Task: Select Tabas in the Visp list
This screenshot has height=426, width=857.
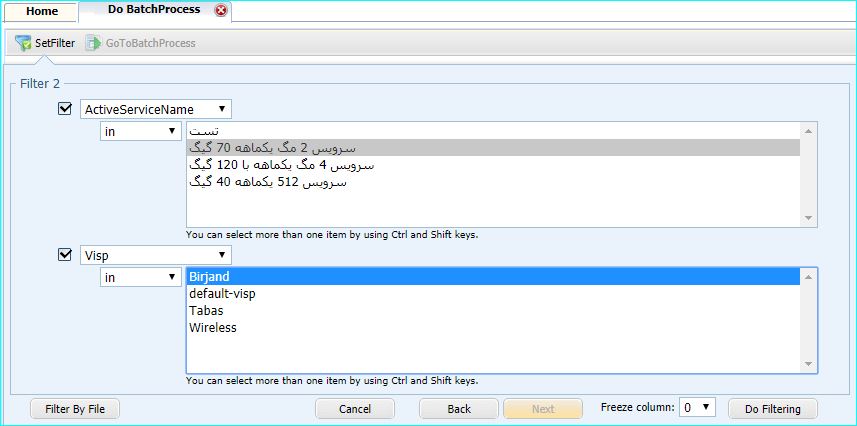Action: pyautogui.click(x=206, y=310)
